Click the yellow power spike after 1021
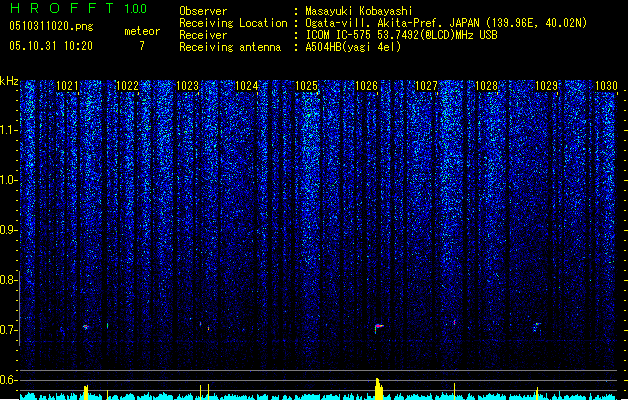 [86, 392]
